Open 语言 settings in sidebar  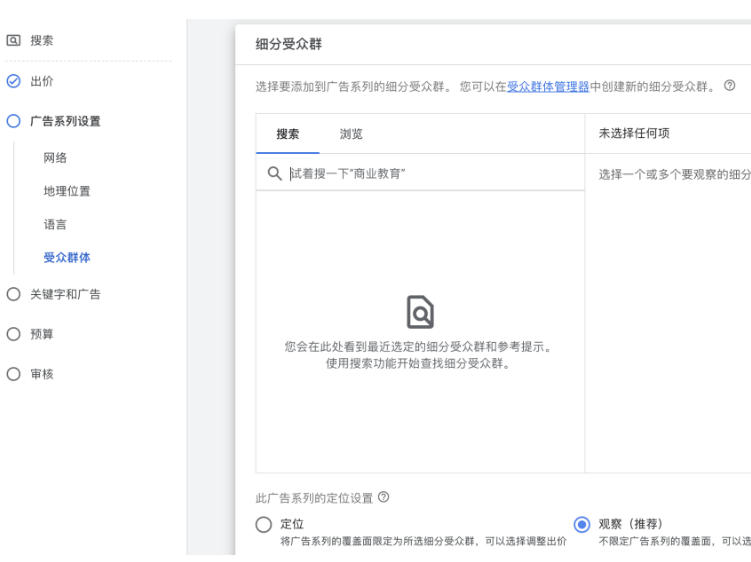(x=56, y=224)
